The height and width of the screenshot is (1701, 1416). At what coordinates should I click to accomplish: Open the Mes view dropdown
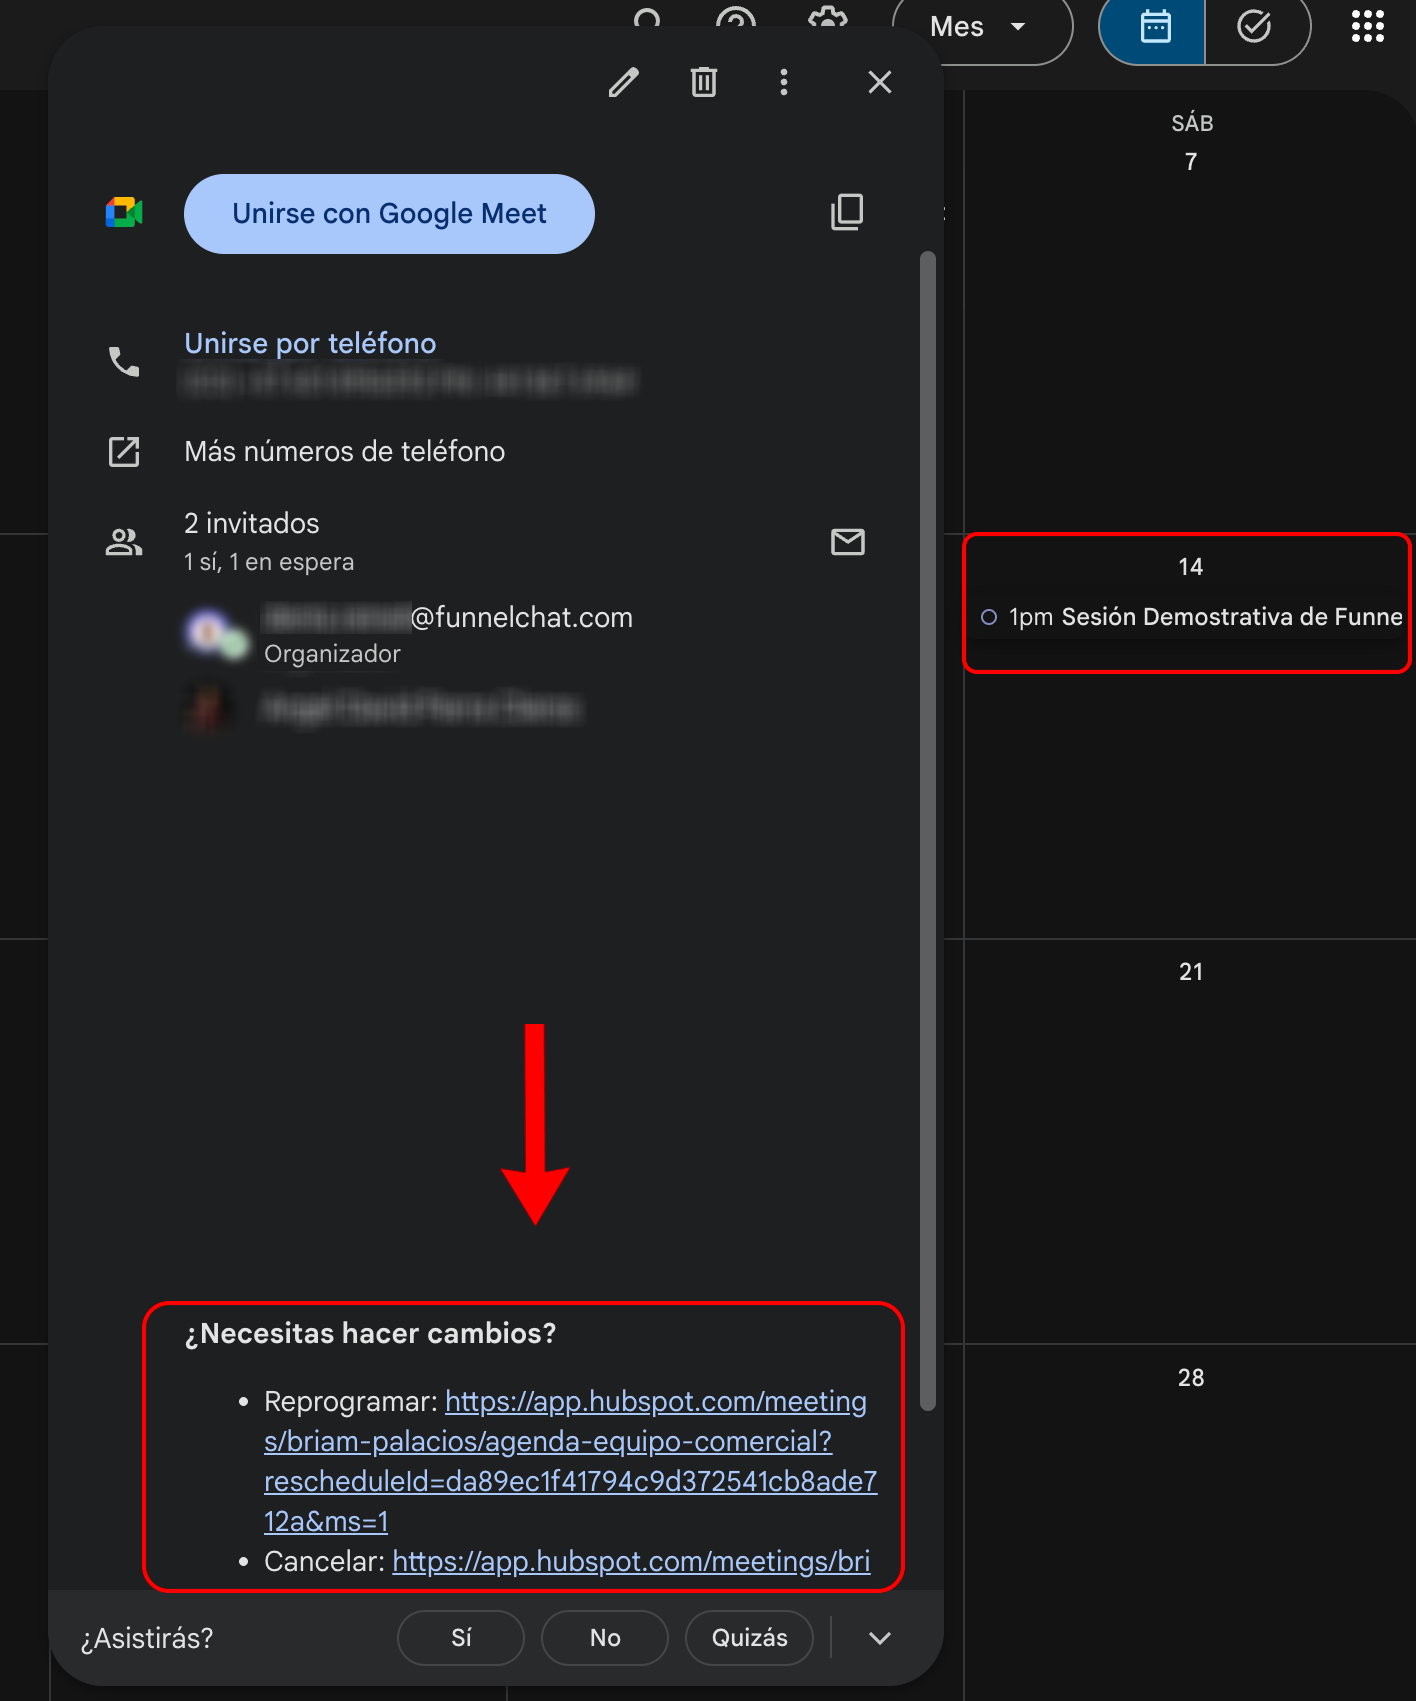tap(981, 27)
